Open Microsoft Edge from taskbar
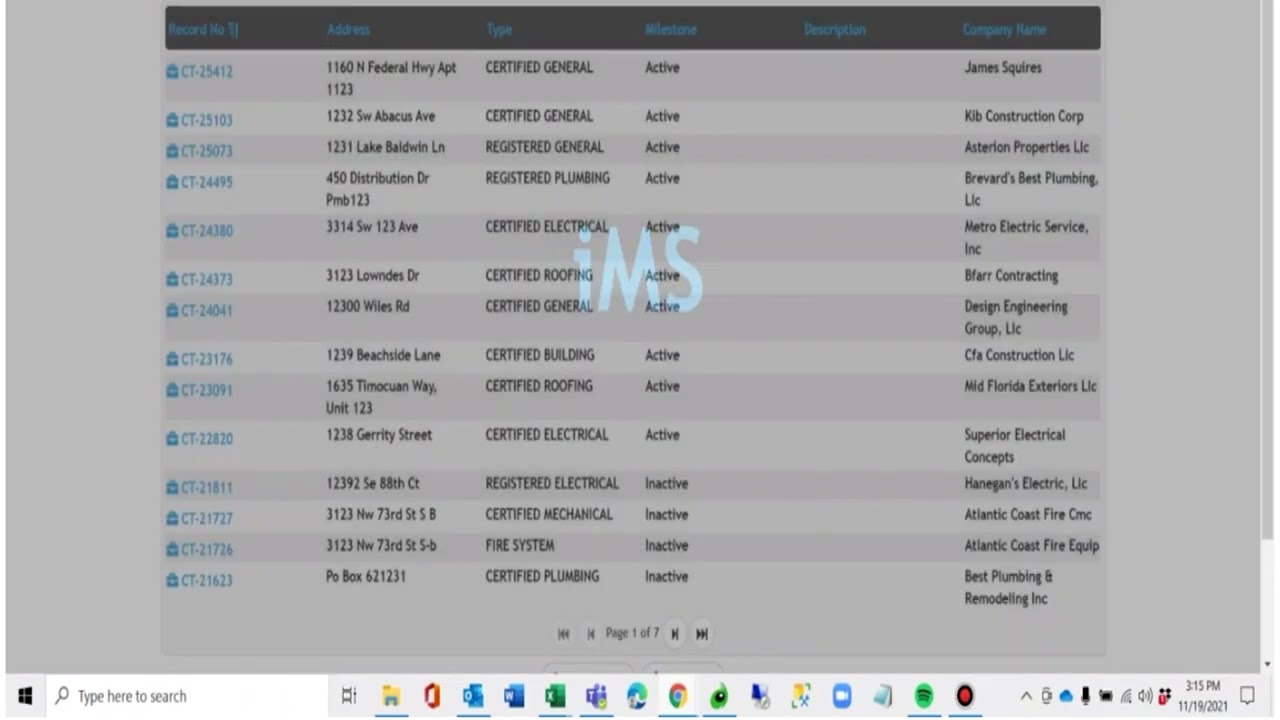The height and width of the screenshot is (720, 1280). tap(637, 696)
